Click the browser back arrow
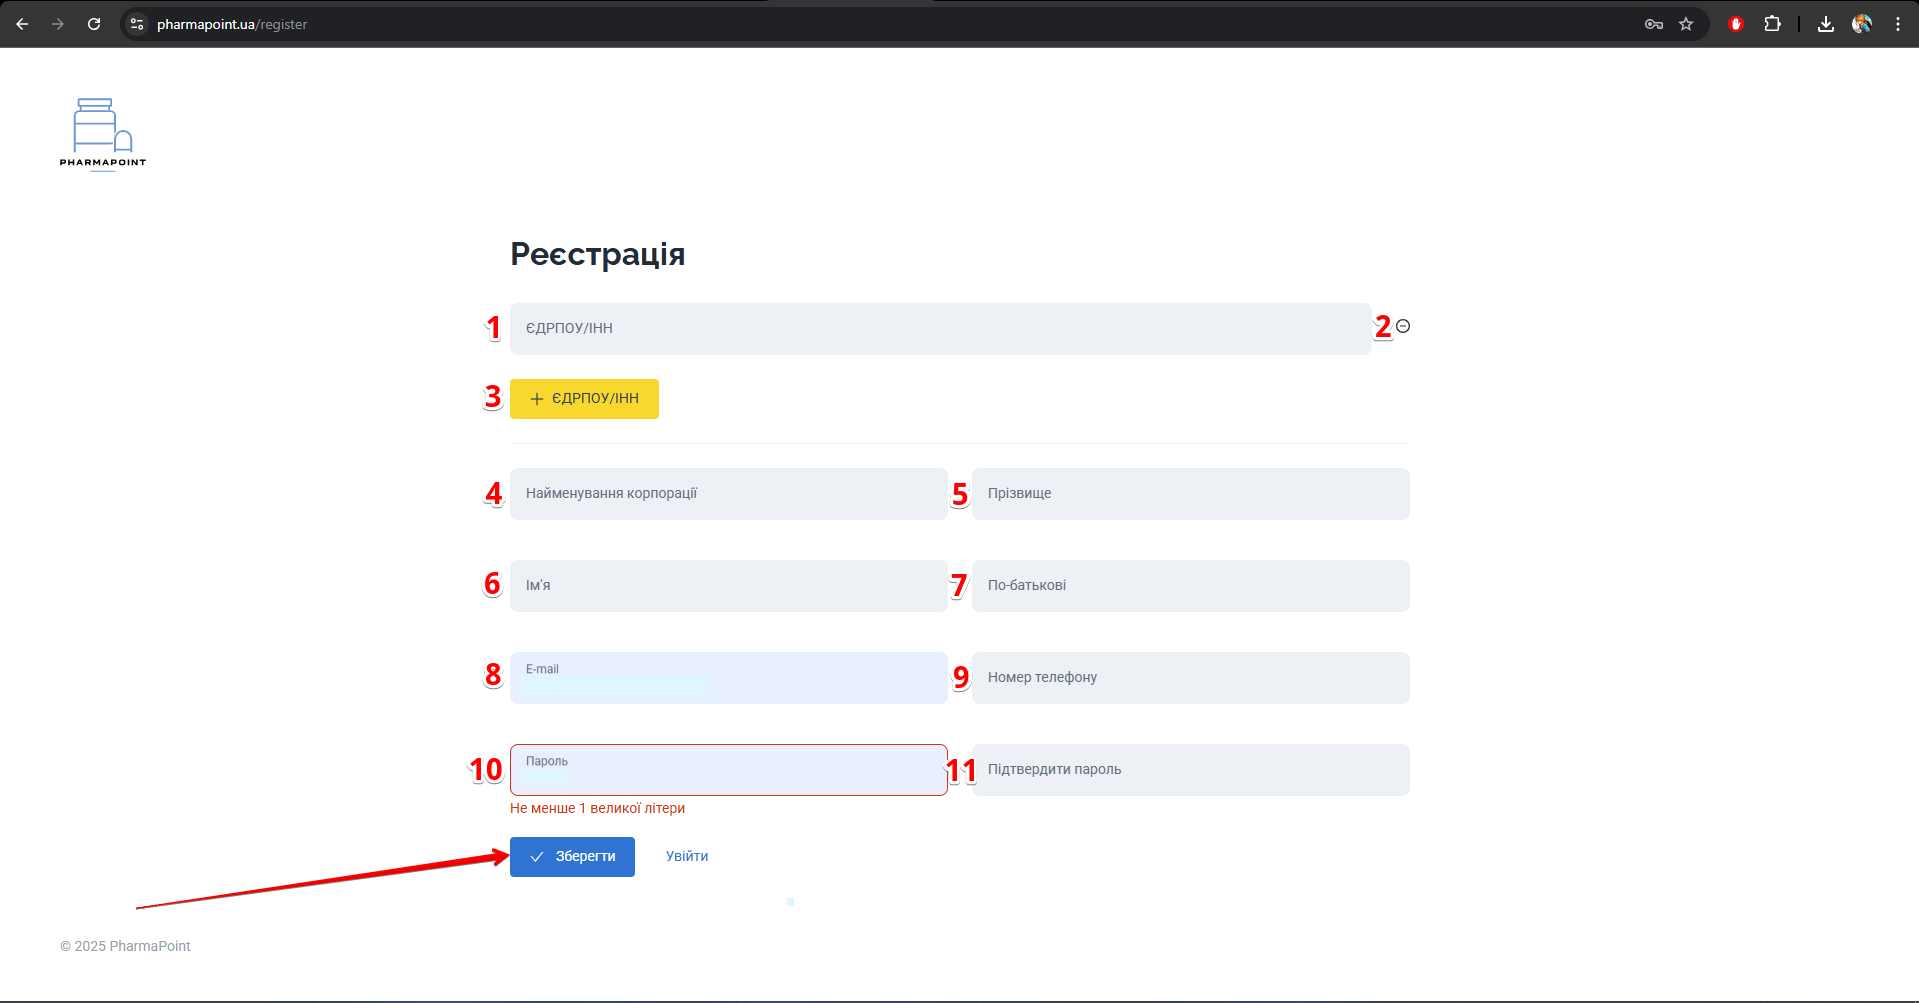This screenshot has width=1919, height=1003. pos(22,24)
